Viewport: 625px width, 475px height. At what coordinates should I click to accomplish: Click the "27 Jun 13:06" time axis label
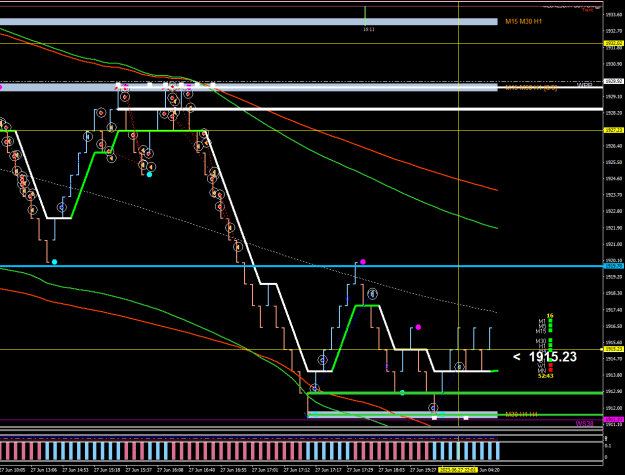(x=44, y=470)
